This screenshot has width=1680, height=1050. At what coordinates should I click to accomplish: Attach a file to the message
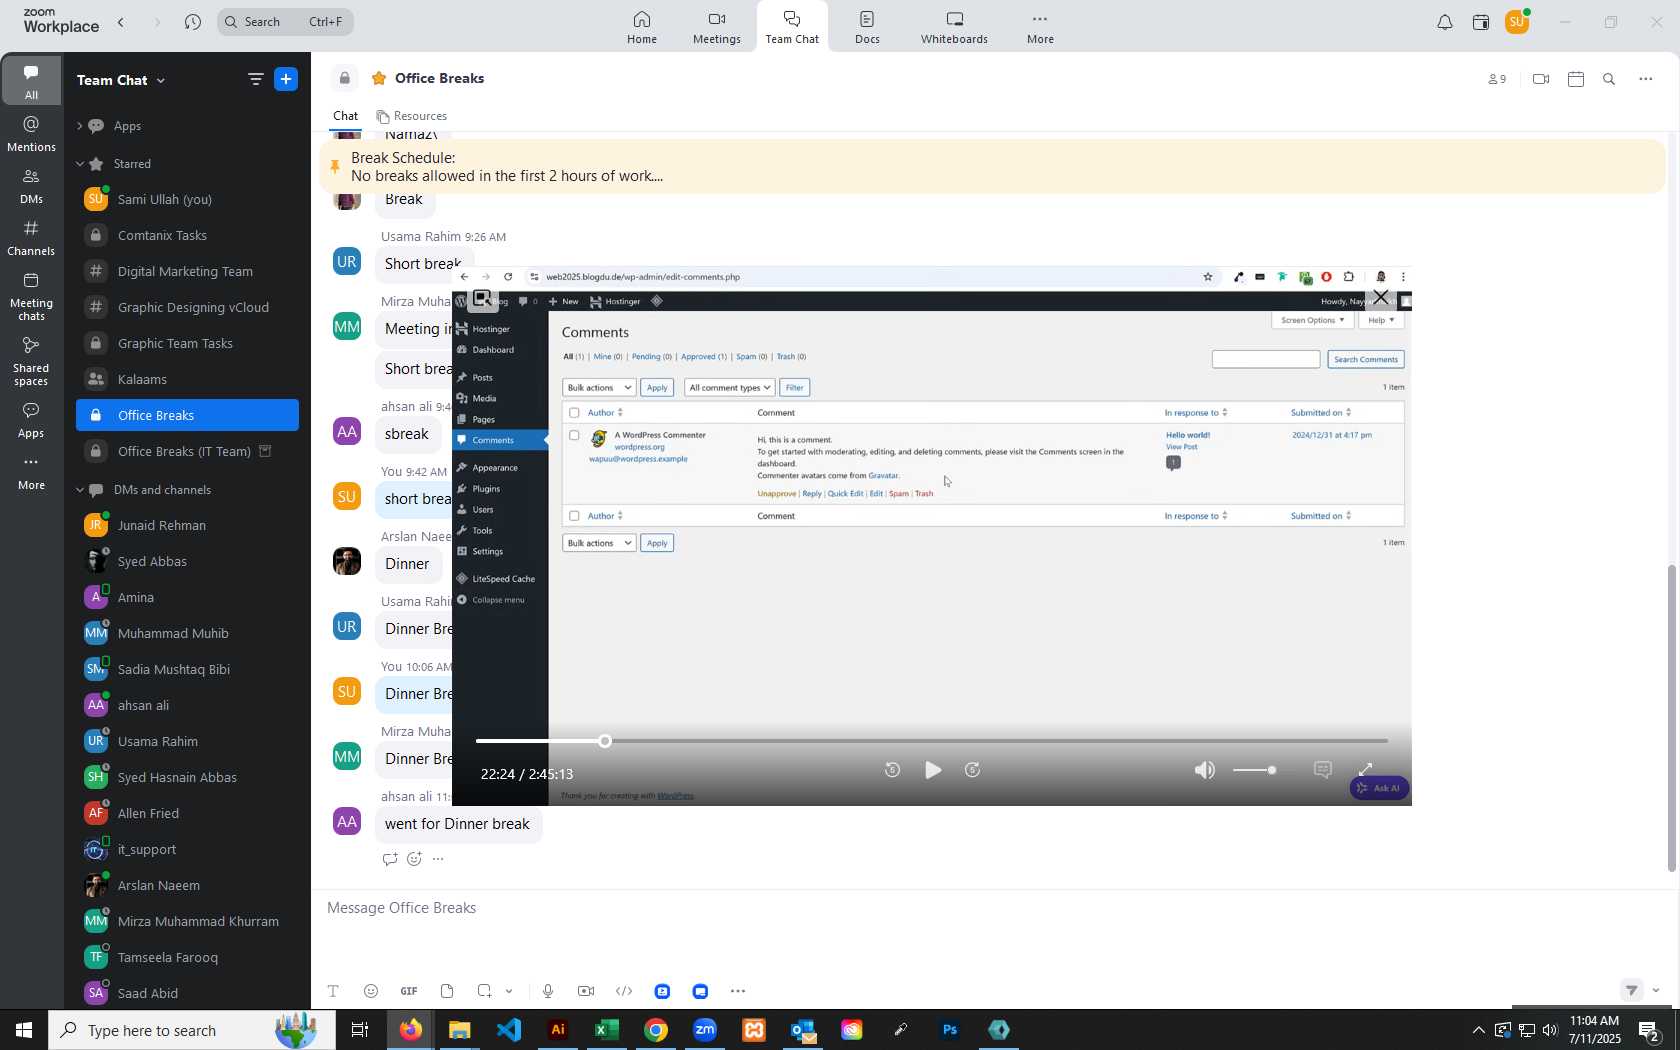447,991
